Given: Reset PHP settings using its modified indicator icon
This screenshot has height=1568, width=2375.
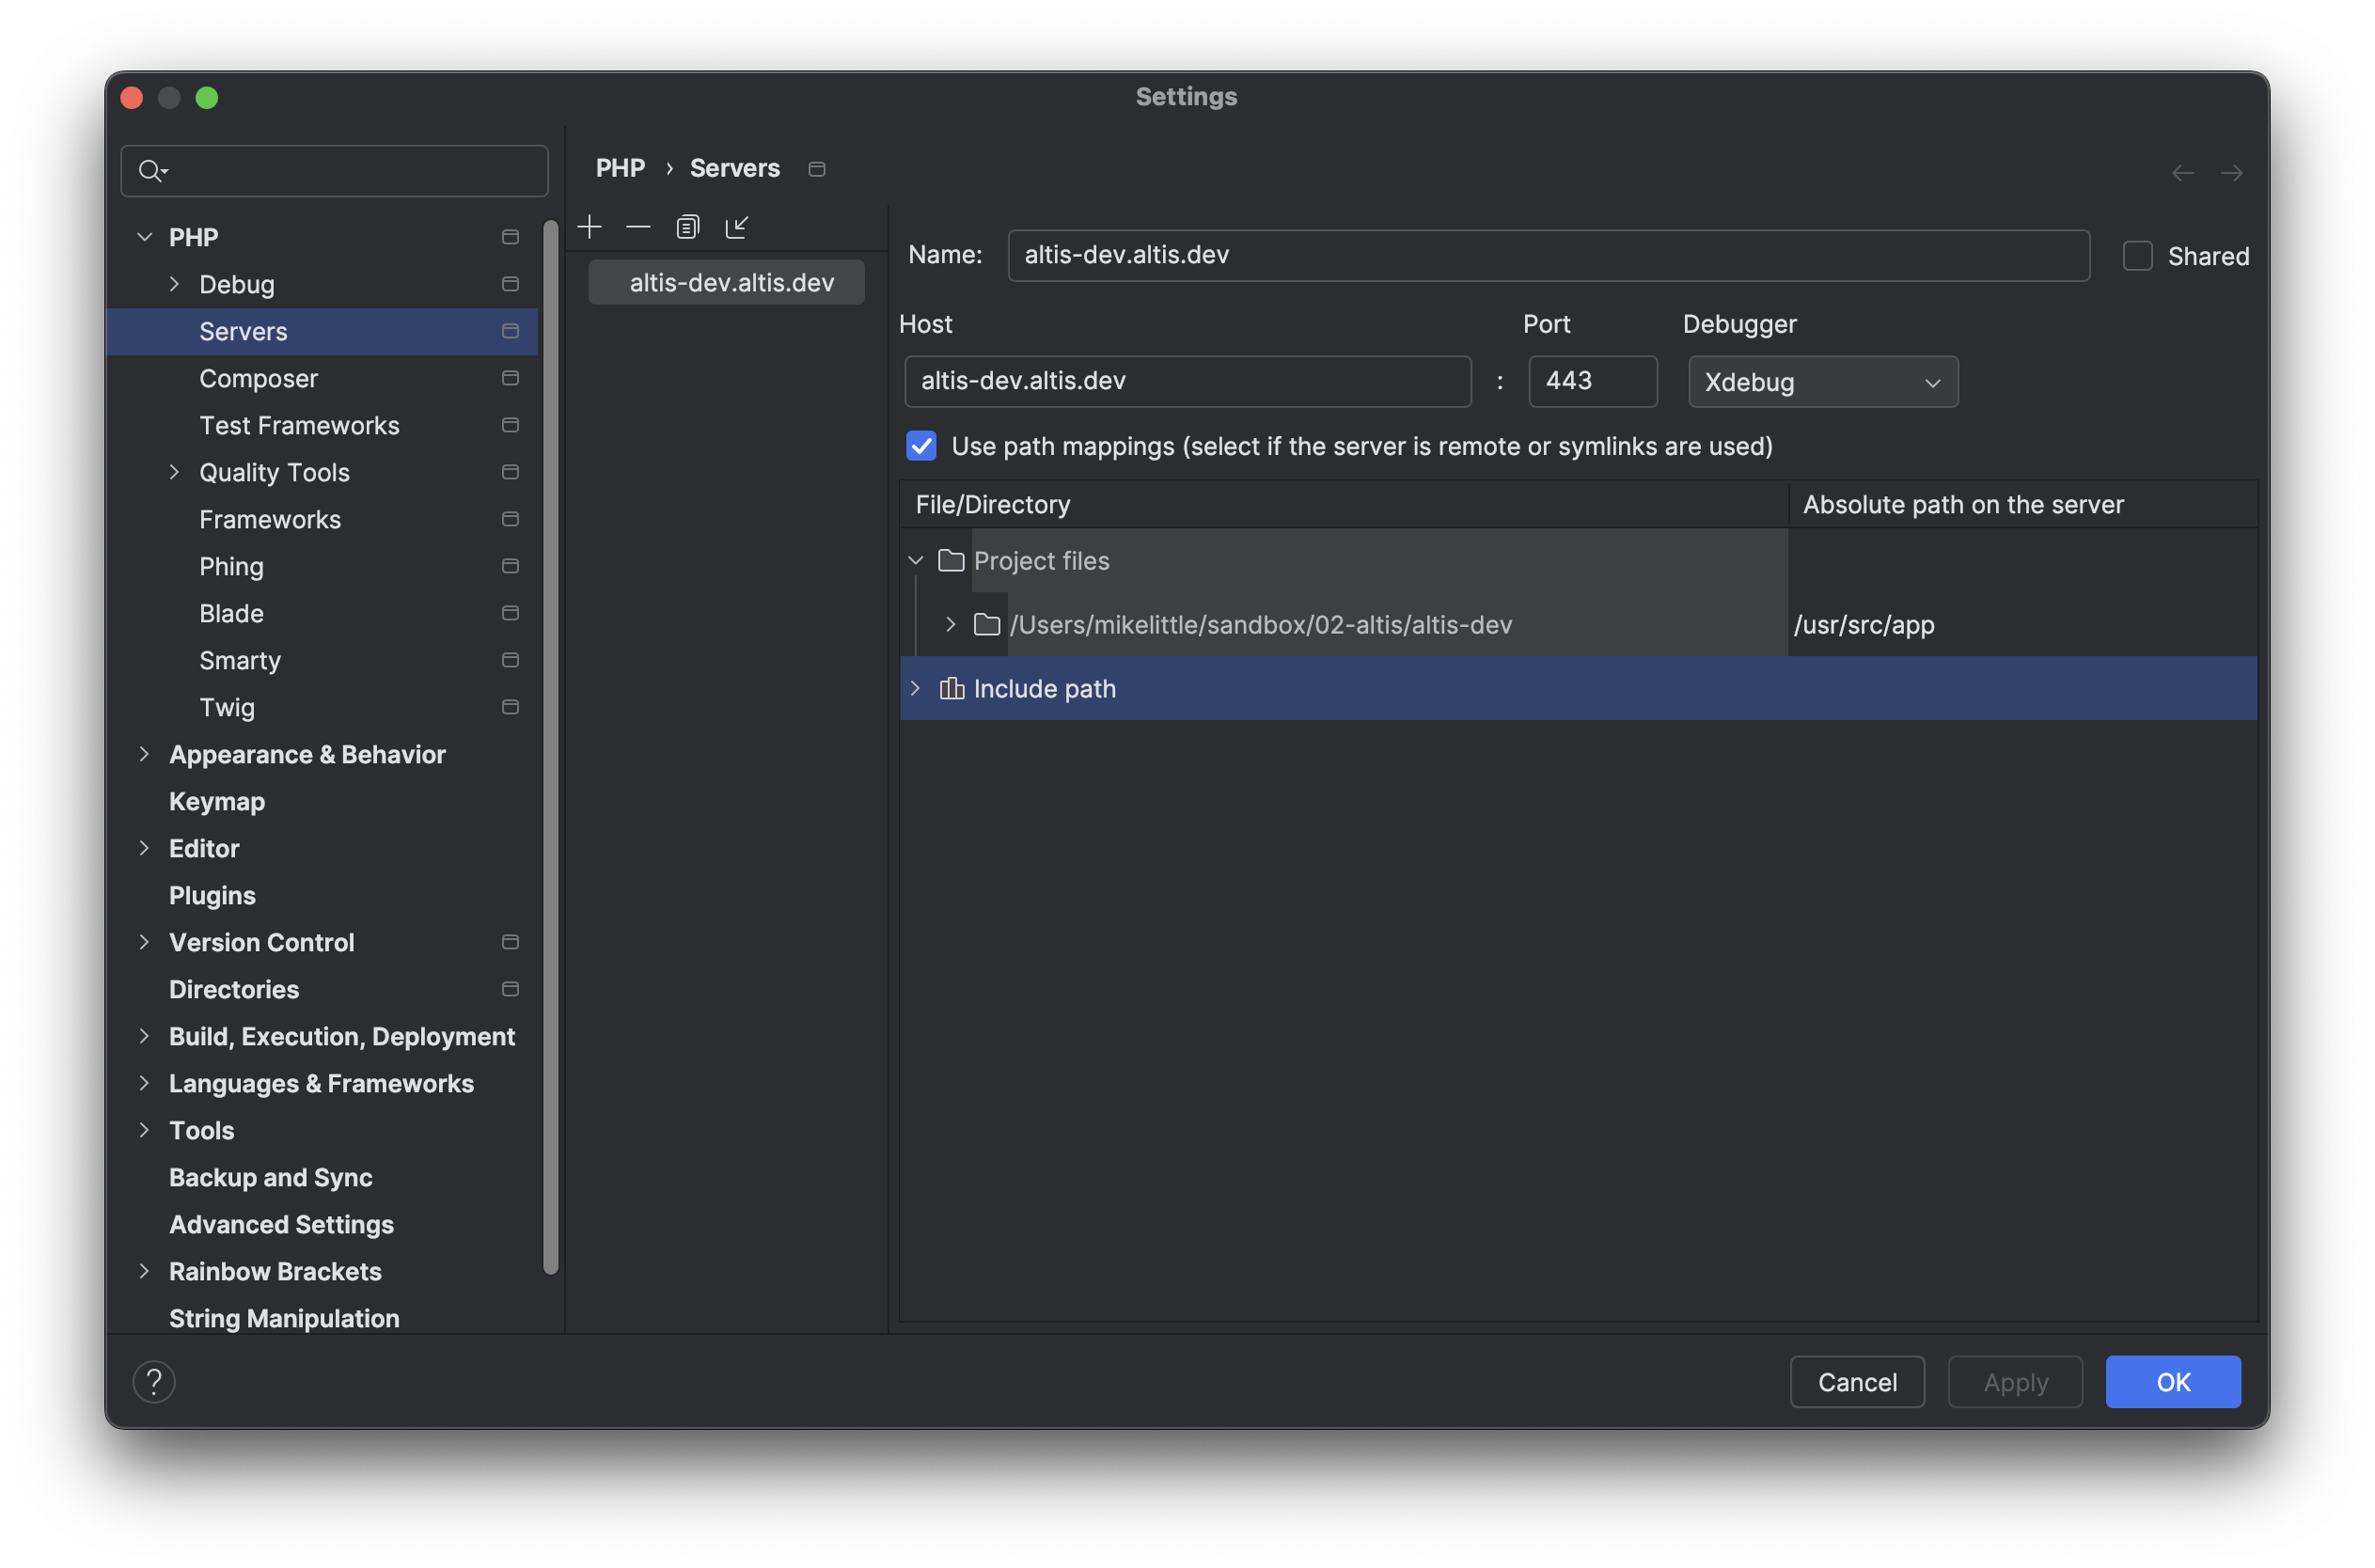Looking at the screenshot, I should (x=510, y=237).
